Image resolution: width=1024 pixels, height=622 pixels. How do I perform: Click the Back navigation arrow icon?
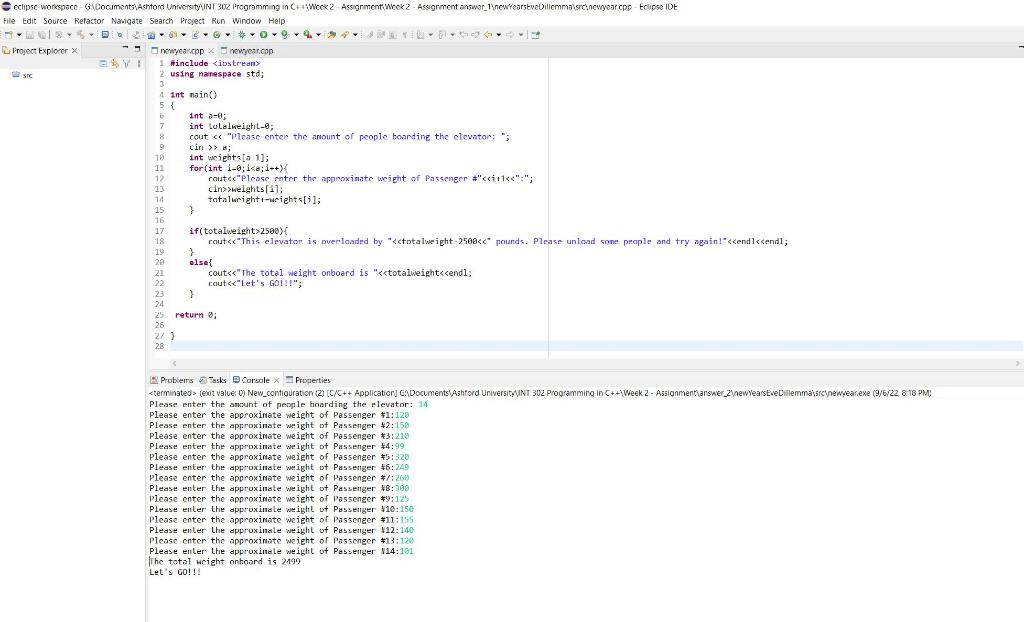[487, 35]
